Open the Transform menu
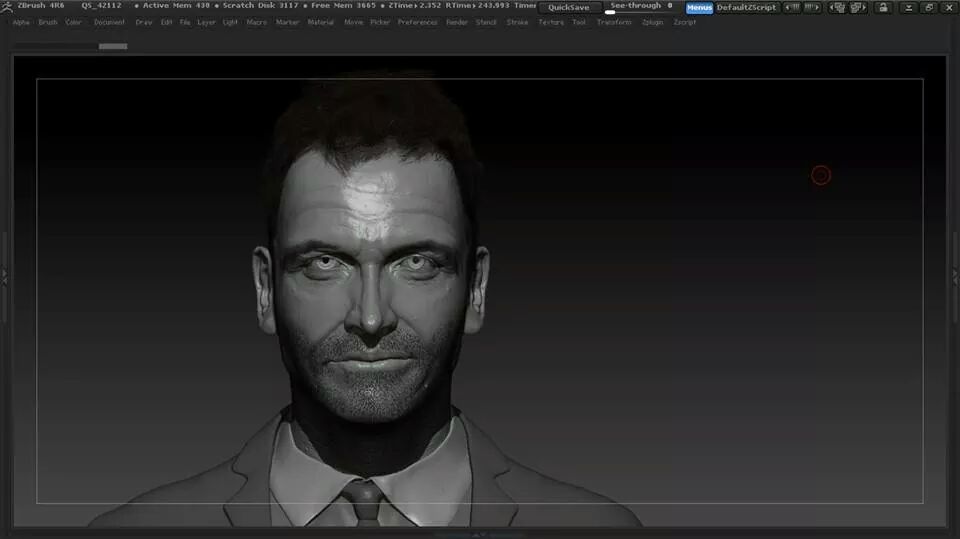The height and width of the screenshot is (539, 960). (x=614, y=22)
